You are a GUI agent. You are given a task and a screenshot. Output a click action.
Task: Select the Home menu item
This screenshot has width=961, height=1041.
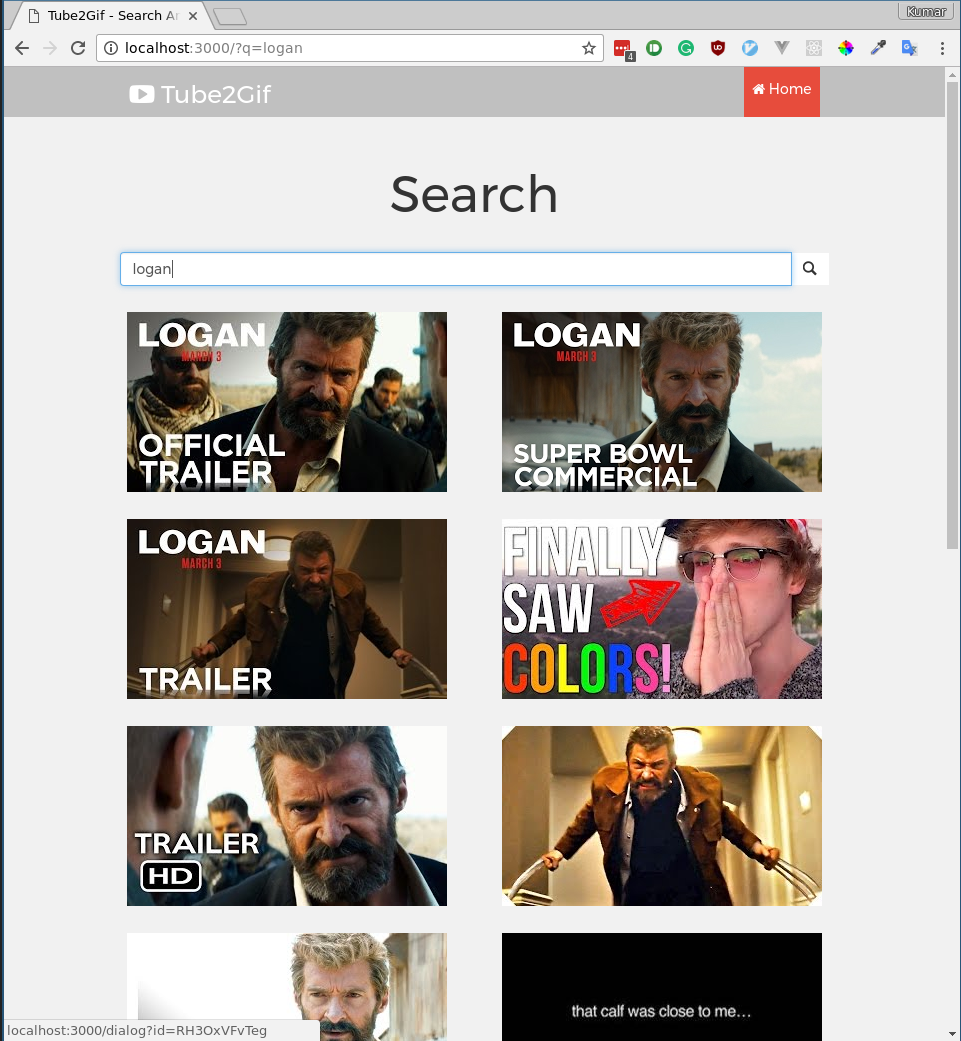coord(781,91)
